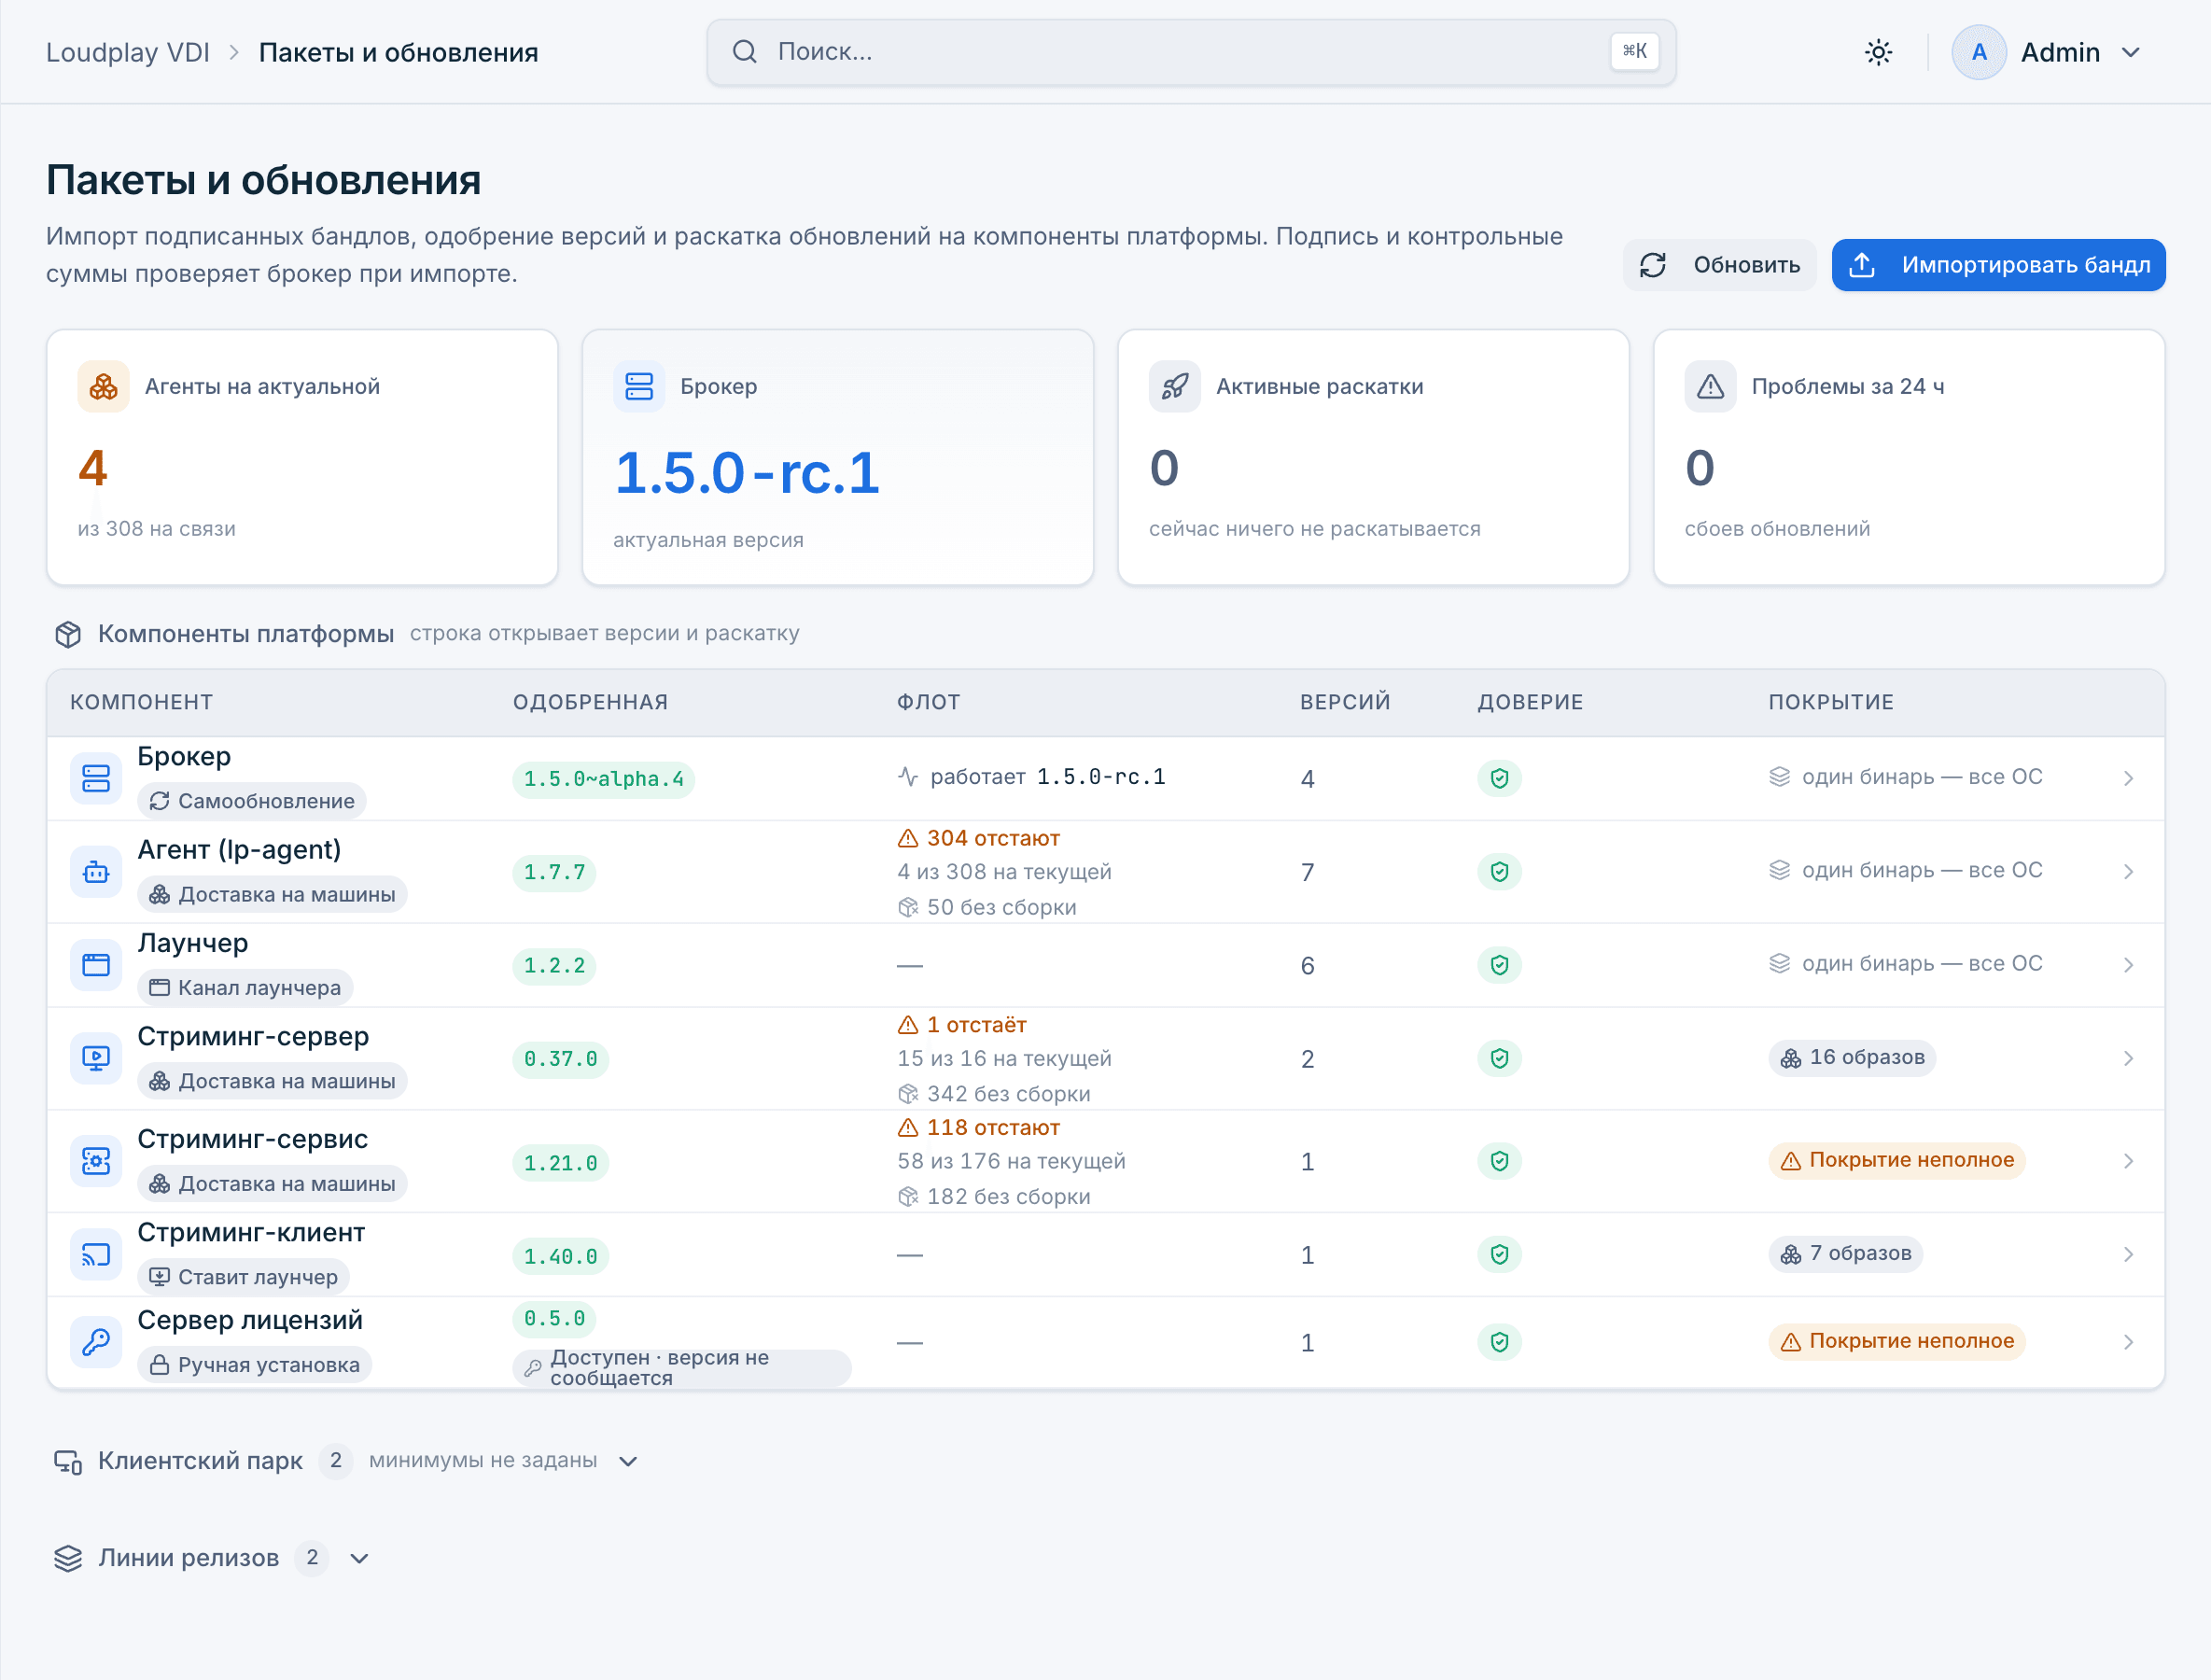Click the Лаунчер row window icon
This screenshot has width=2211, height=1680.
pyautogui.click(x=96, y=965)
